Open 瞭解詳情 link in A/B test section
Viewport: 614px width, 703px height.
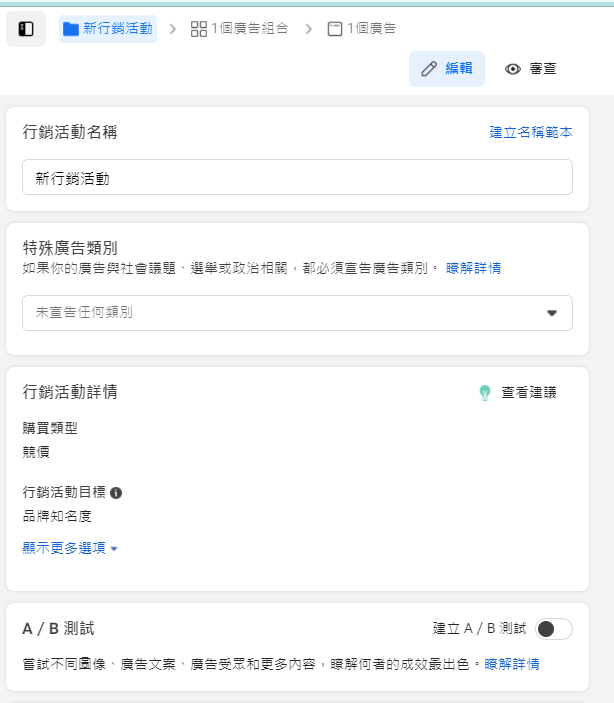512,664
